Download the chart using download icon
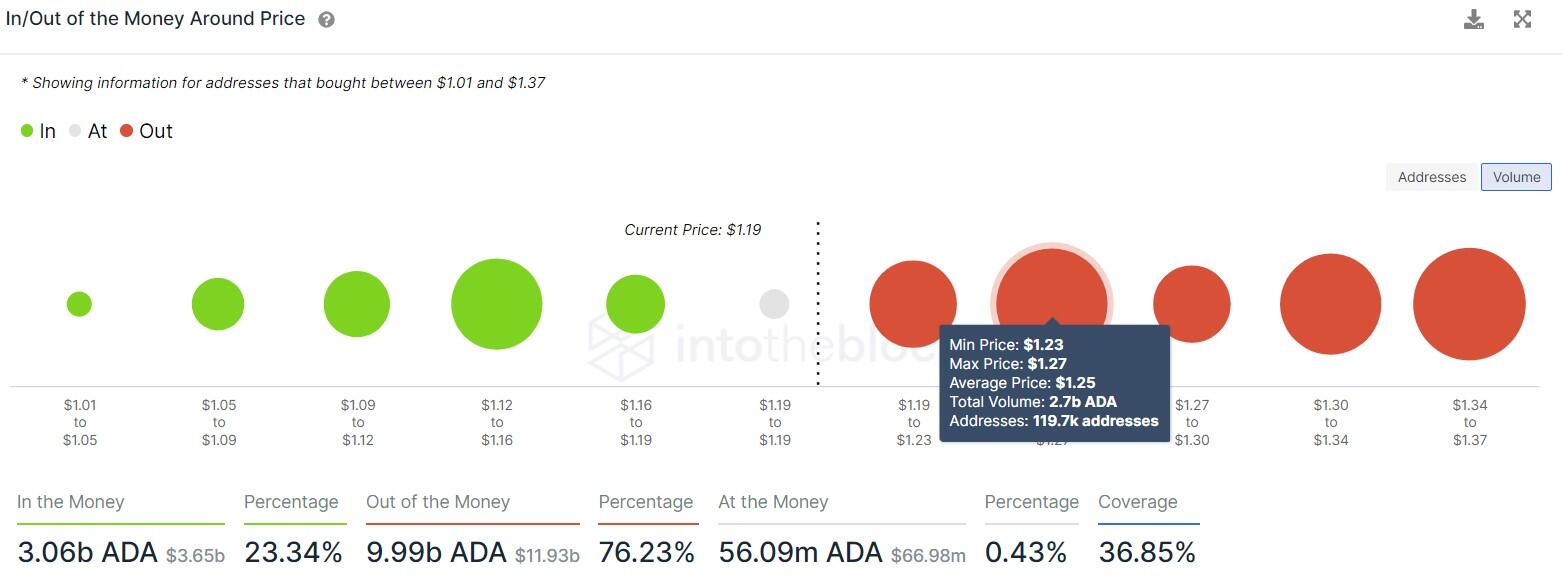Screen dimensions: 1562x585 (1474, 19)
